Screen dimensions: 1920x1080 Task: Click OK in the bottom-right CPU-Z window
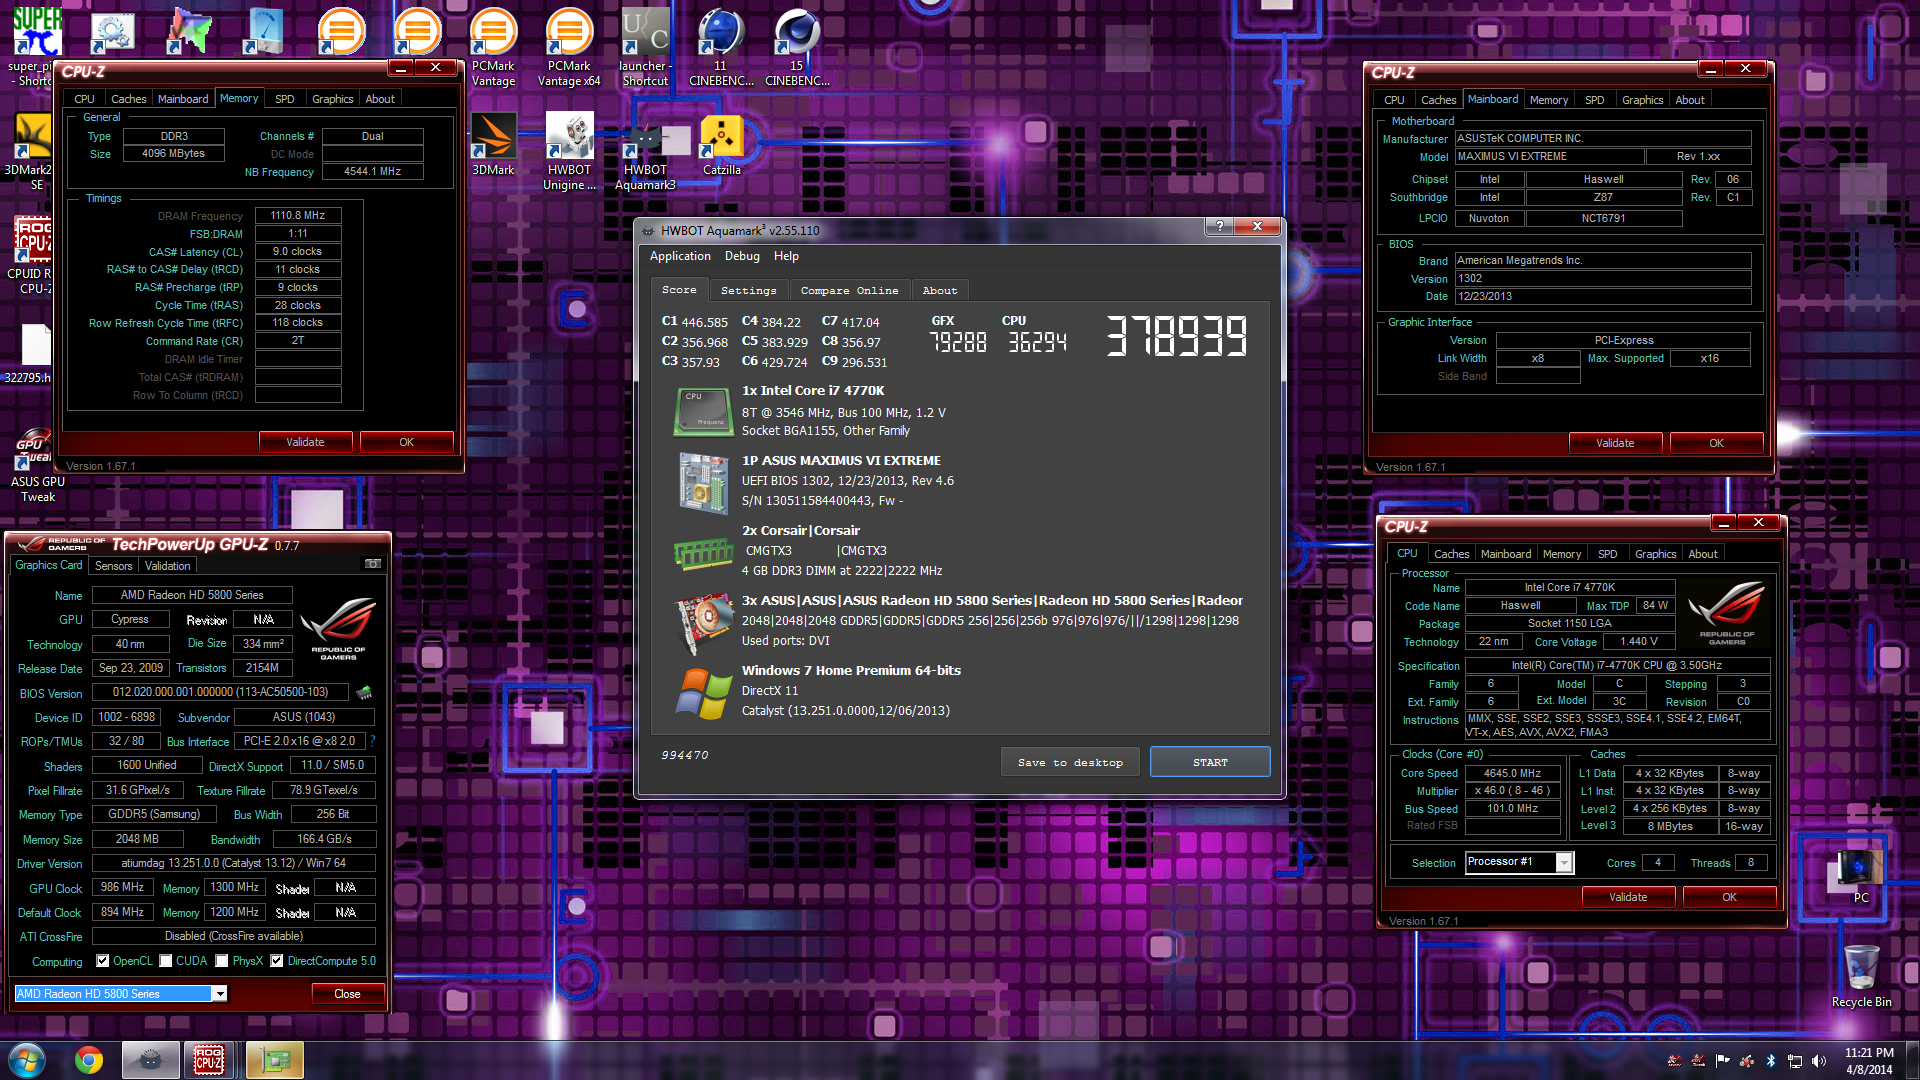coord(1729,897)
